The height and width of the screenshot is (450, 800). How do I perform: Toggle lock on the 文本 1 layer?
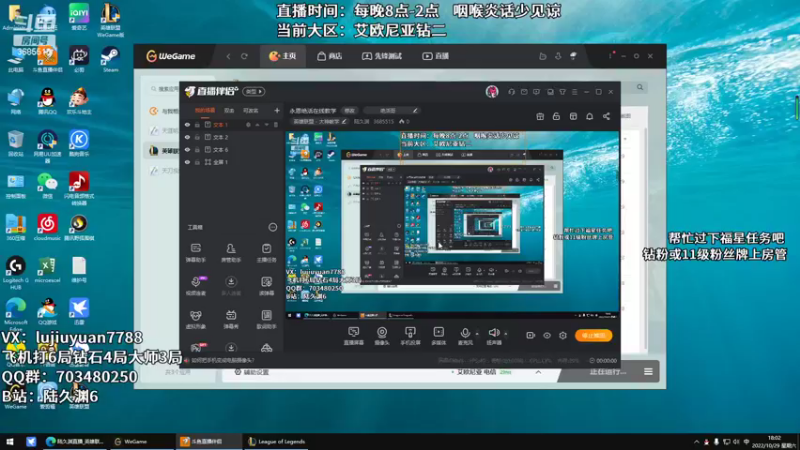coord(197,125)
